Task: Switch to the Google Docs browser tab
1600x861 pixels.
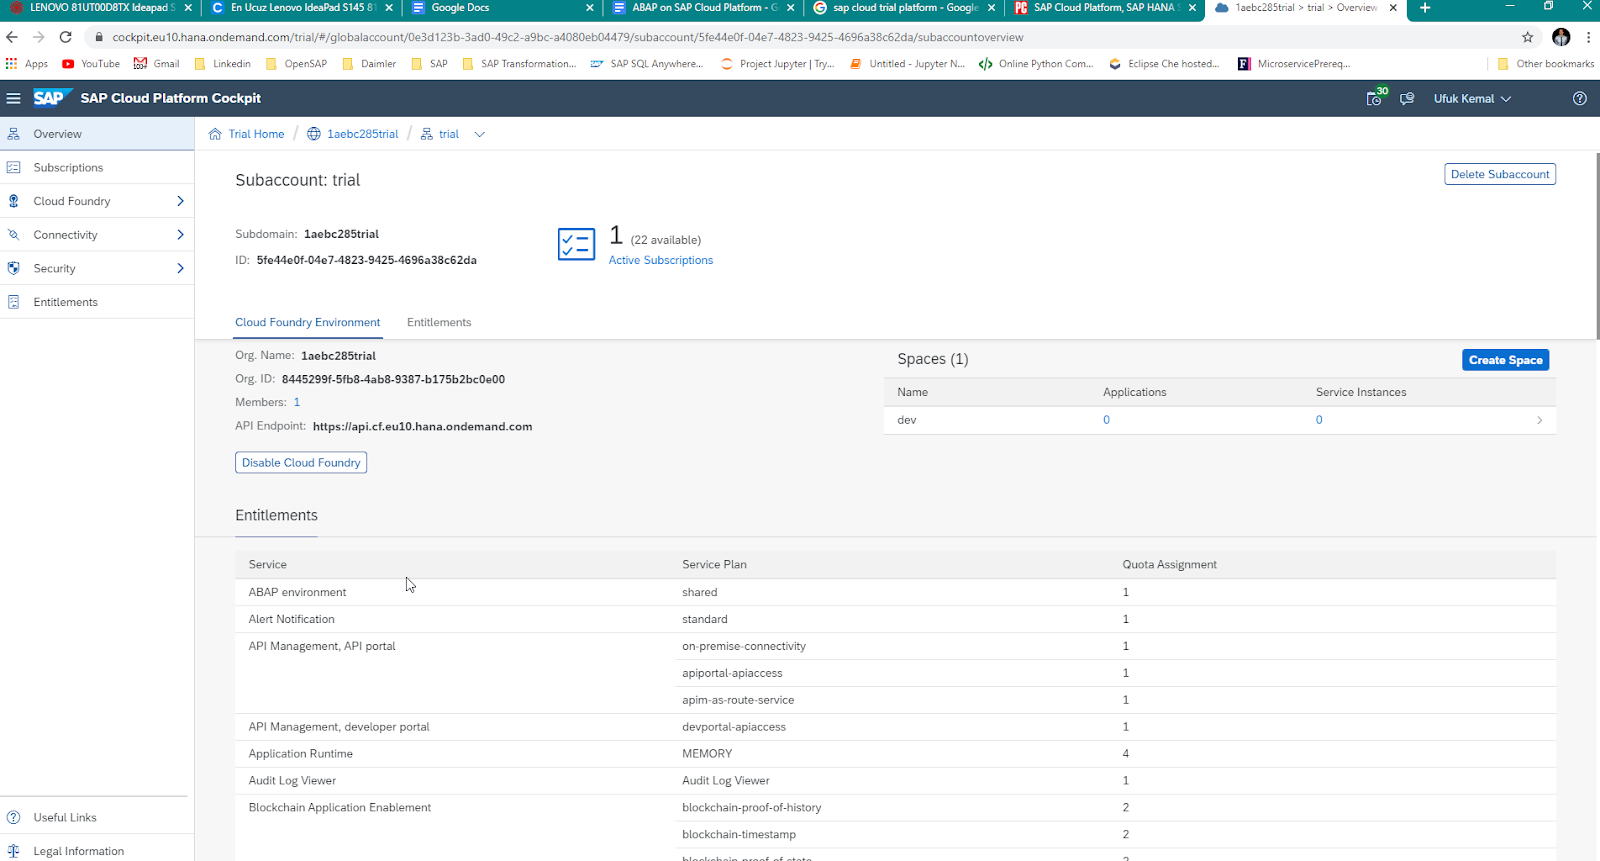Action: coord(500,8)
